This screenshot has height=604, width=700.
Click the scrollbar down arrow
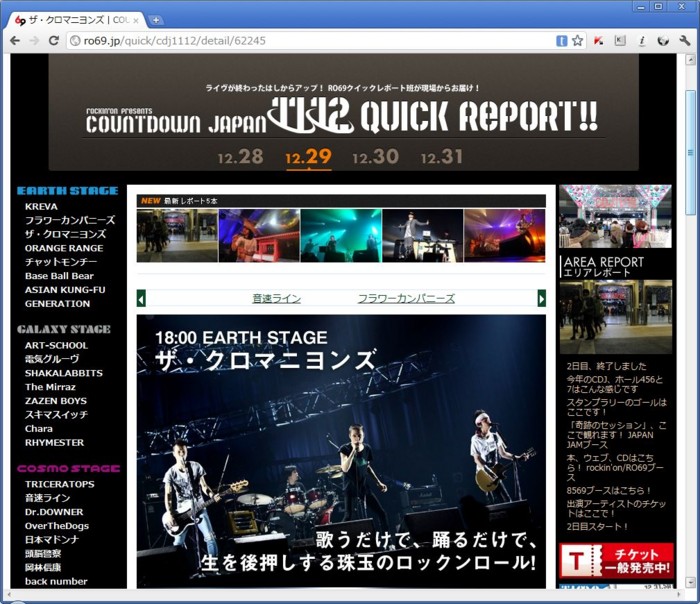pyautogui.click(x=690, y=582)
